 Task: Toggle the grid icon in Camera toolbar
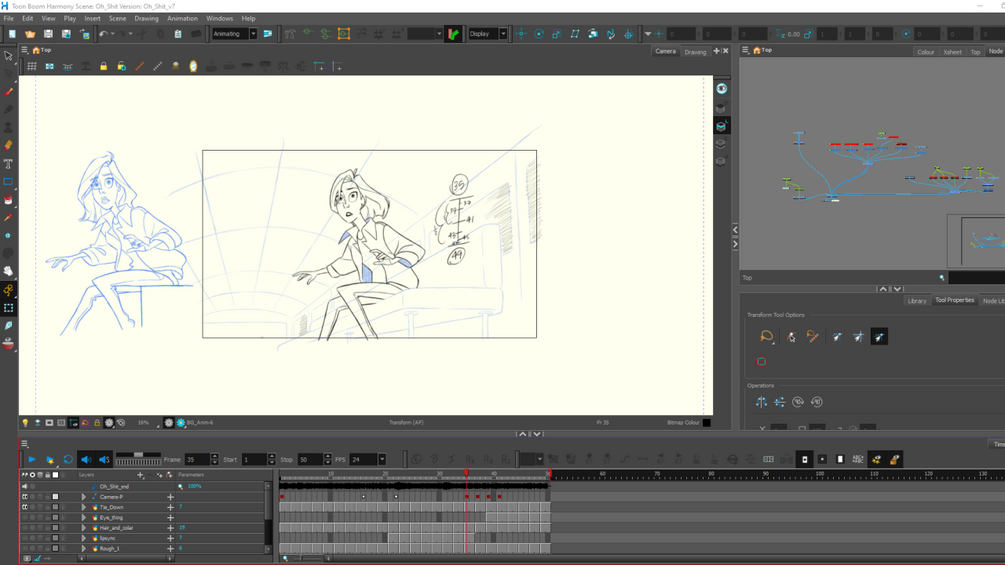31,67
